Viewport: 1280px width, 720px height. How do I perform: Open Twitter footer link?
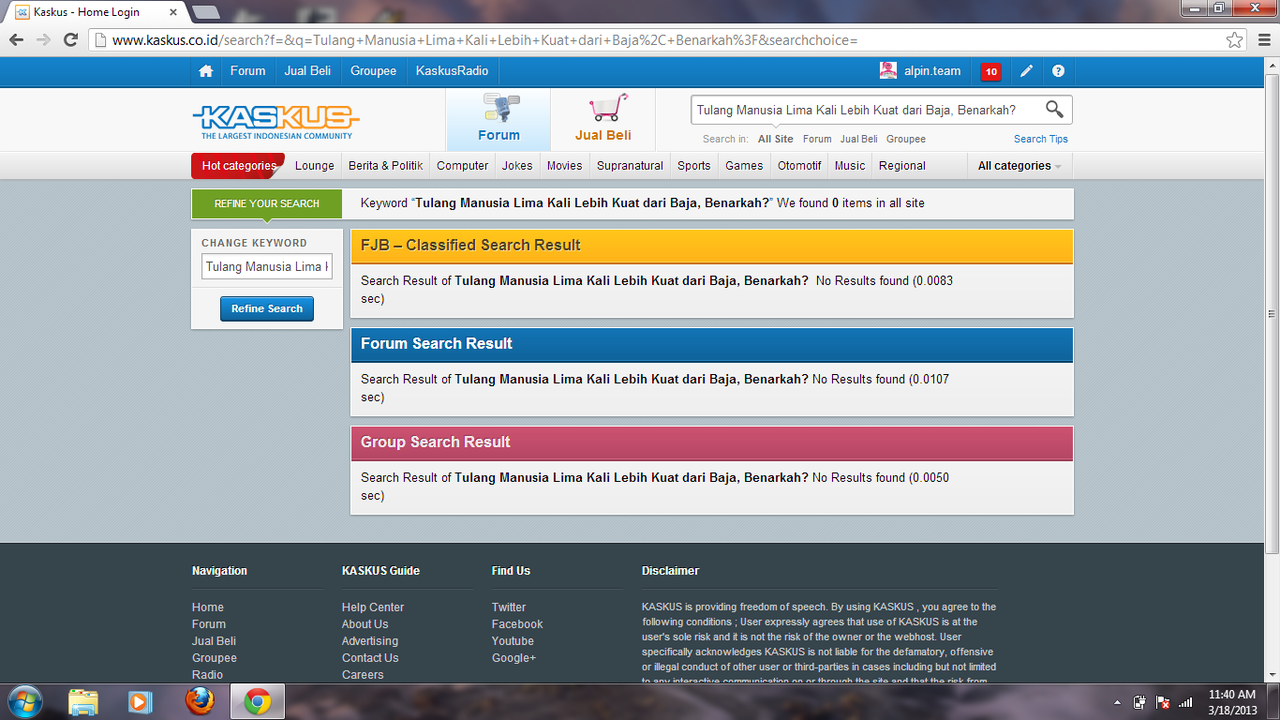click(x=509, y=607)
